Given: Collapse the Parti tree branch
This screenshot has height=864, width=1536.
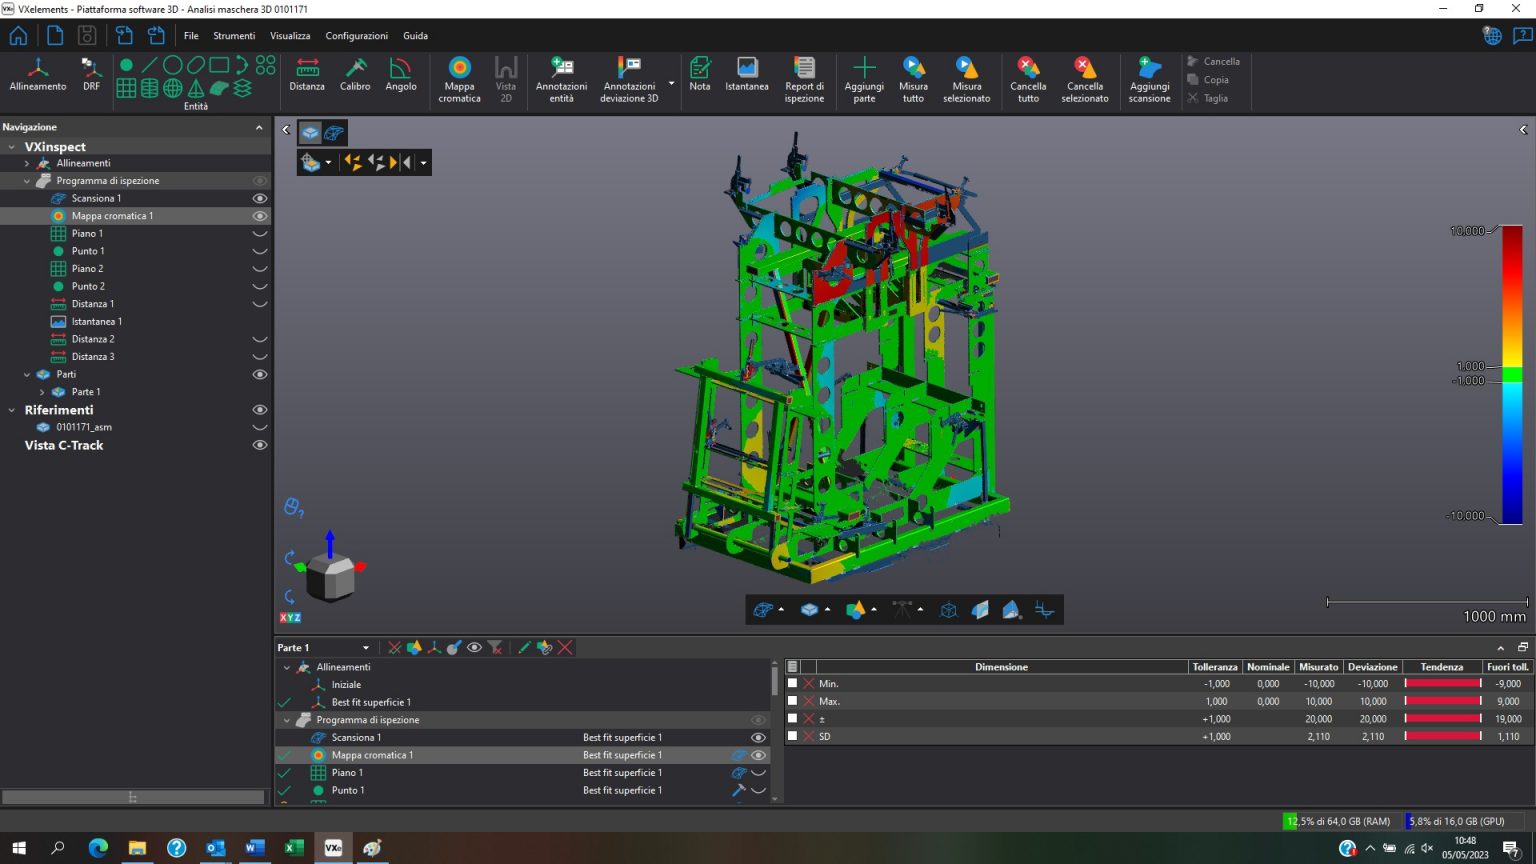Looking at the screenshot, I should click(27, 374).
